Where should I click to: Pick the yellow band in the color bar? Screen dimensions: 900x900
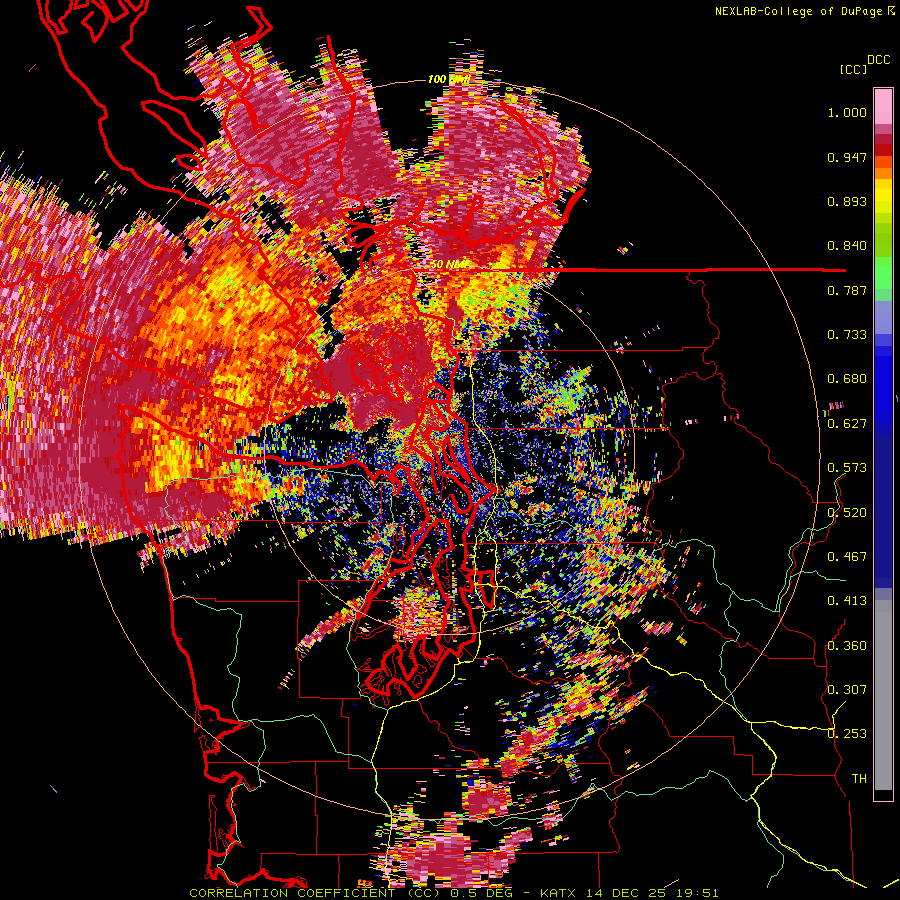click(883, 197)
